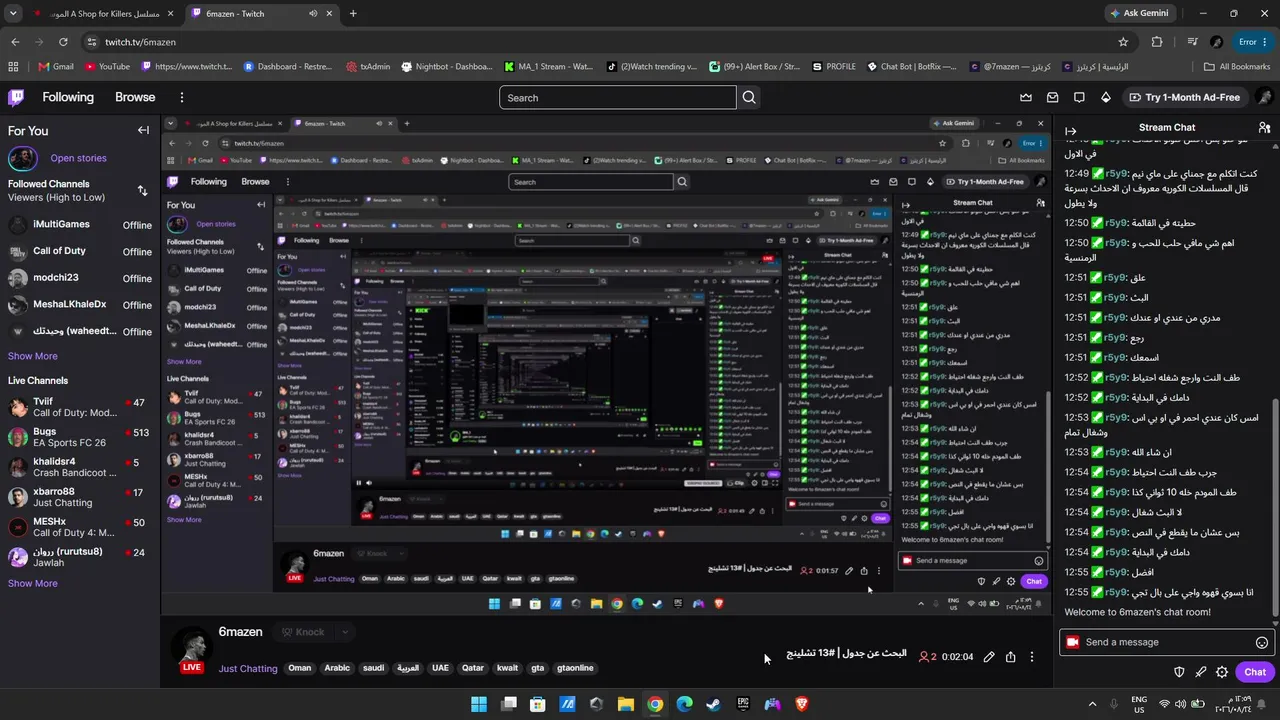Edit stream info with the pencil icon
1280x720 pixels.
989,657
